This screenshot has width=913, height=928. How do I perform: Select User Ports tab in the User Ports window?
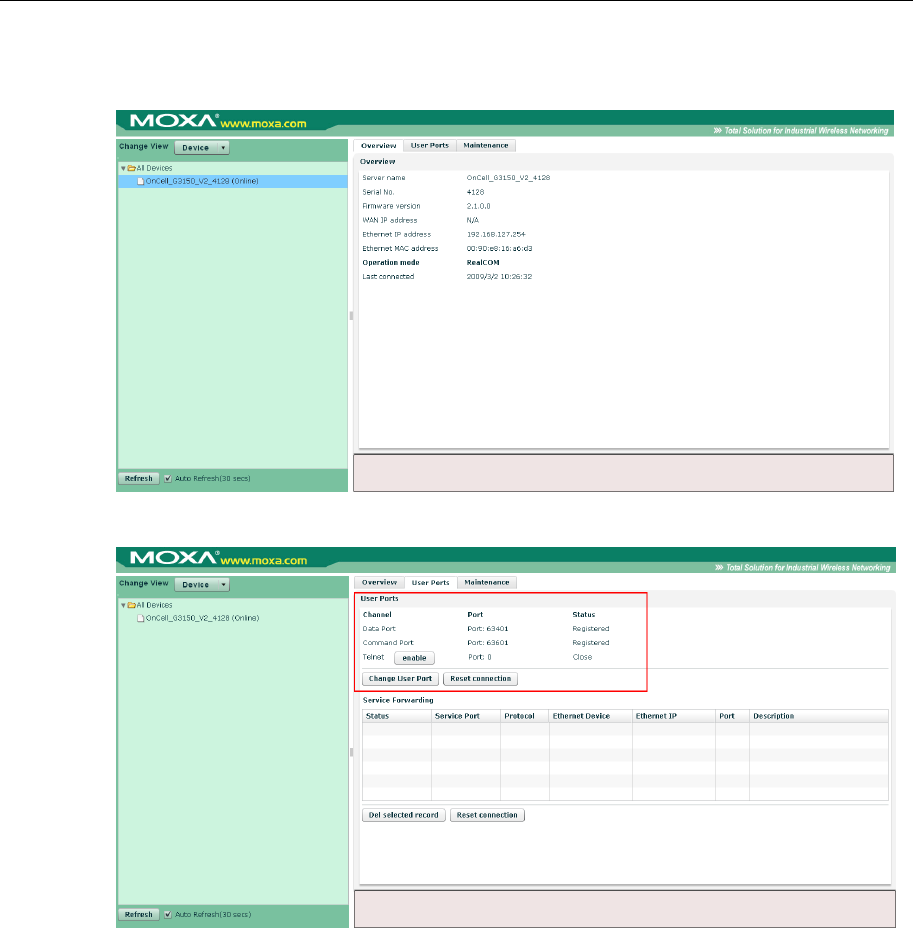click(431, 582)
